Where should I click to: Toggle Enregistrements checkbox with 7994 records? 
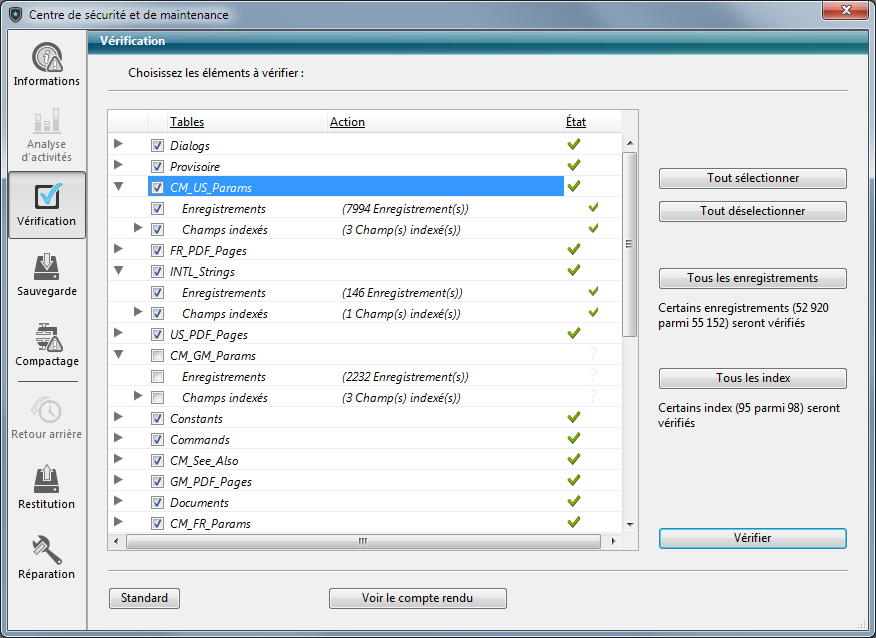tap(158, 209)
